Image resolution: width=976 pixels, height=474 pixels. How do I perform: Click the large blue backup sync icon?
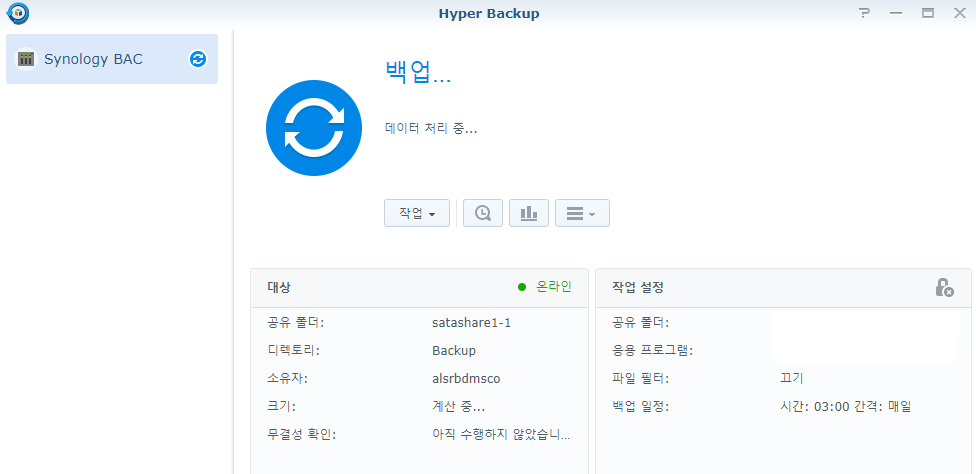coord(314,128)
